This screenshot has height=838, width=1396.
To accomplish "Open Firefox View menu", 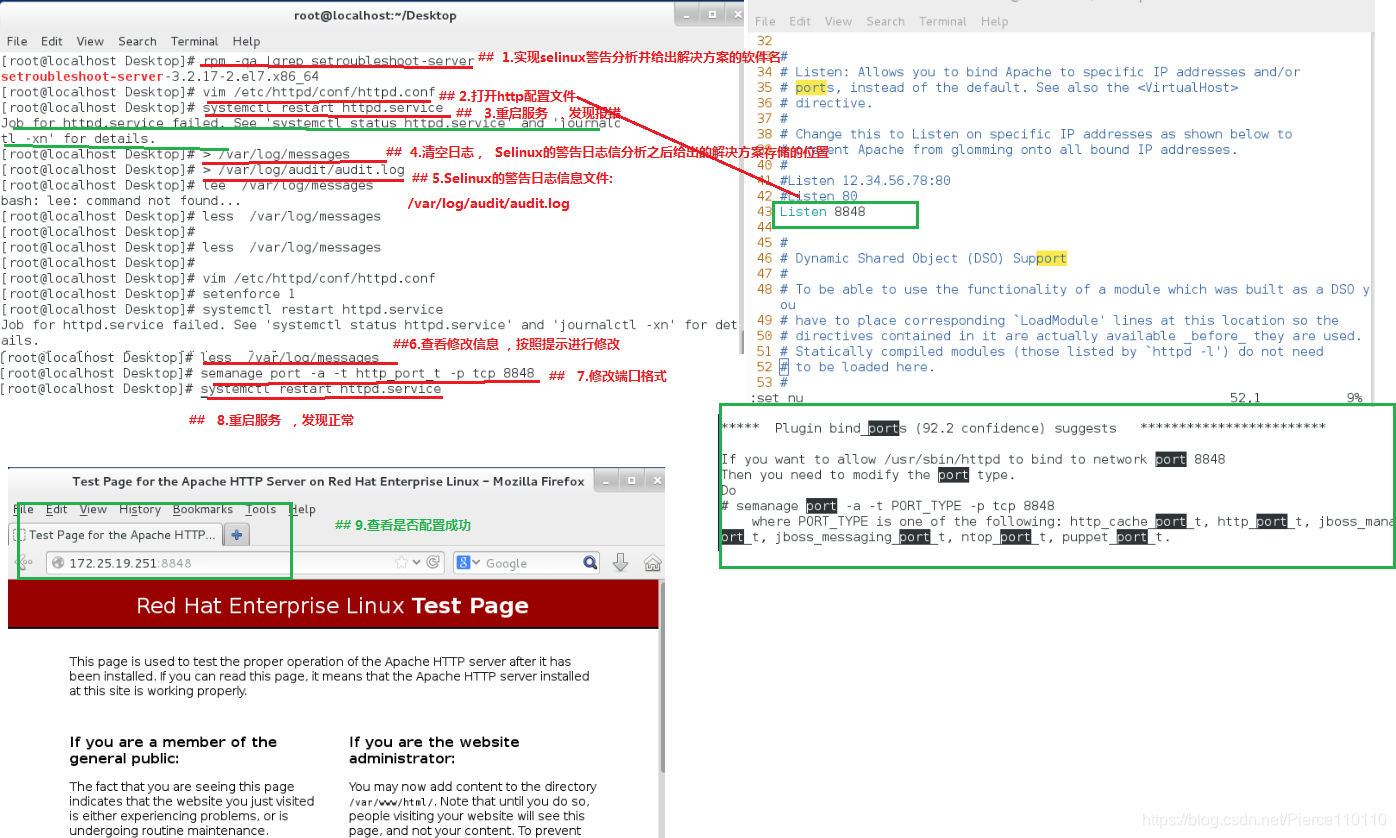I will pyautogui.click(x=93, y=509).
